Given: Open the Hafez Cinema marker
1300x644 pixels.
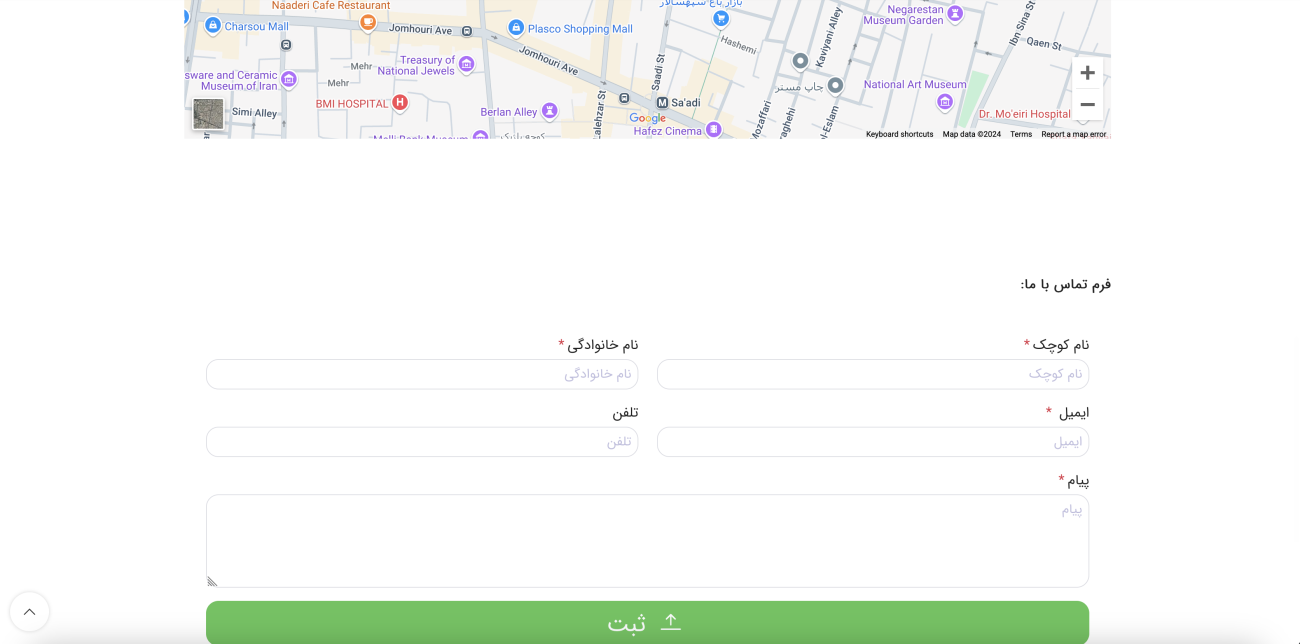Looking at the screenshot, I should click(713, 129).
